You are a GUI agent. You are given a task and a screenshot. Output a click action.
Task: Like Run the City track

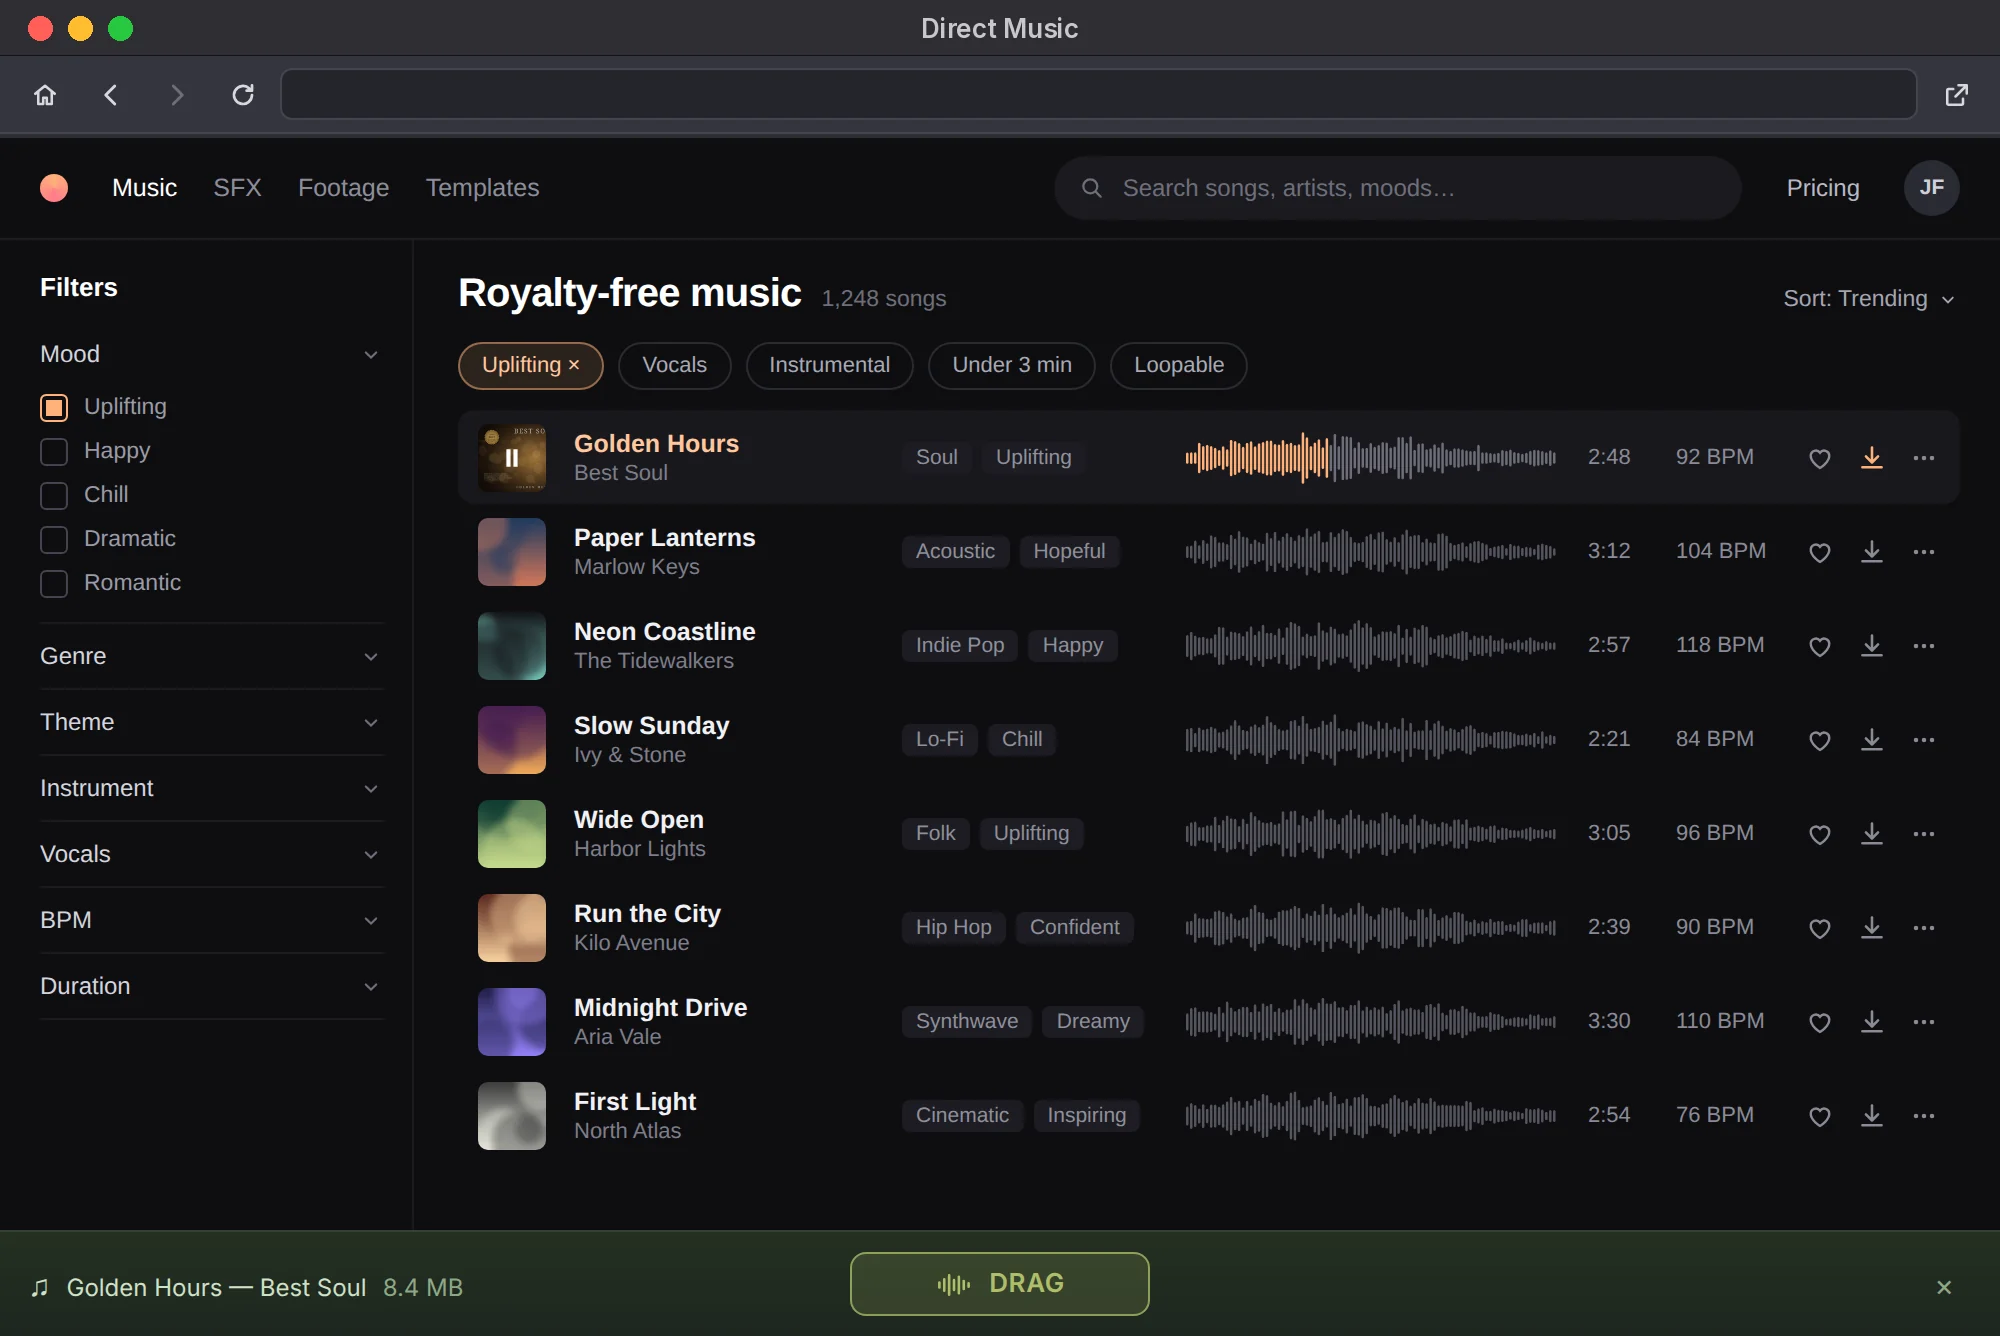[1820, 928]
